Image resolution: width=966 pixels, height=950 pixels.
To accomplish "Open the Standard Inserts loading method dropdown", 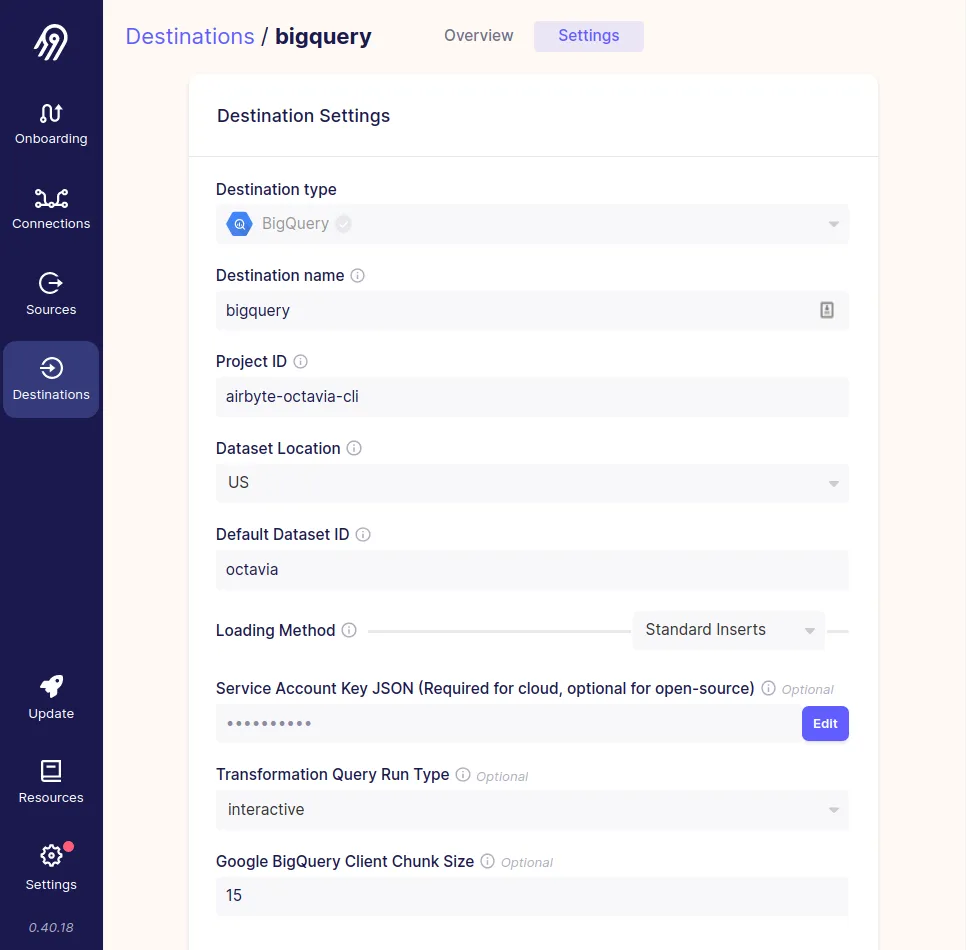I will click(729, 630).
